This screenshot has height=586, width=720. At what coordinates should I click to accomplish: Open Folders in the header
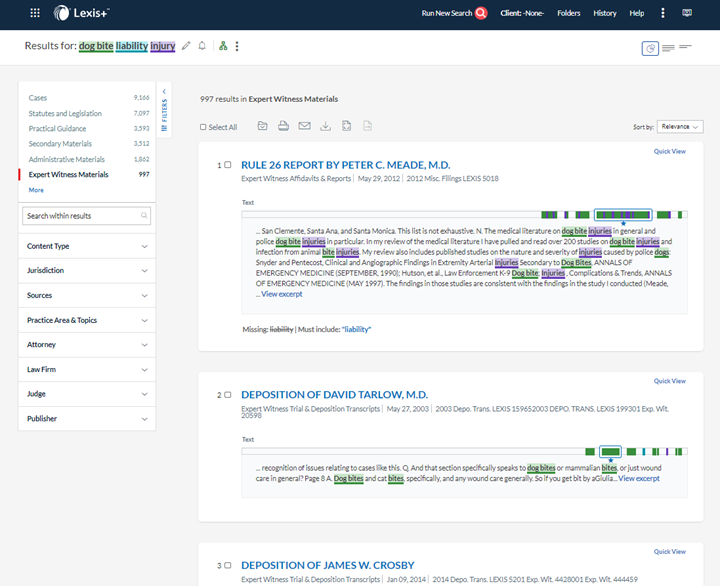coord(568,13)
